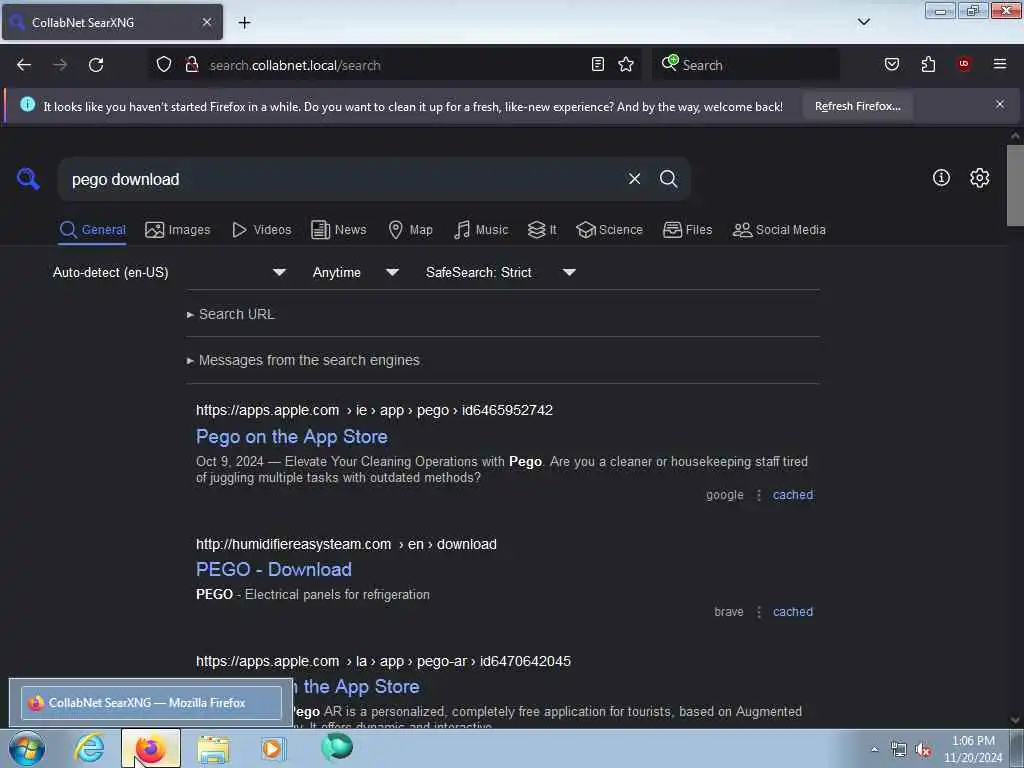Select the General category tab
This screenshot has height=768, width=1024.
click(x=92, y=230)
